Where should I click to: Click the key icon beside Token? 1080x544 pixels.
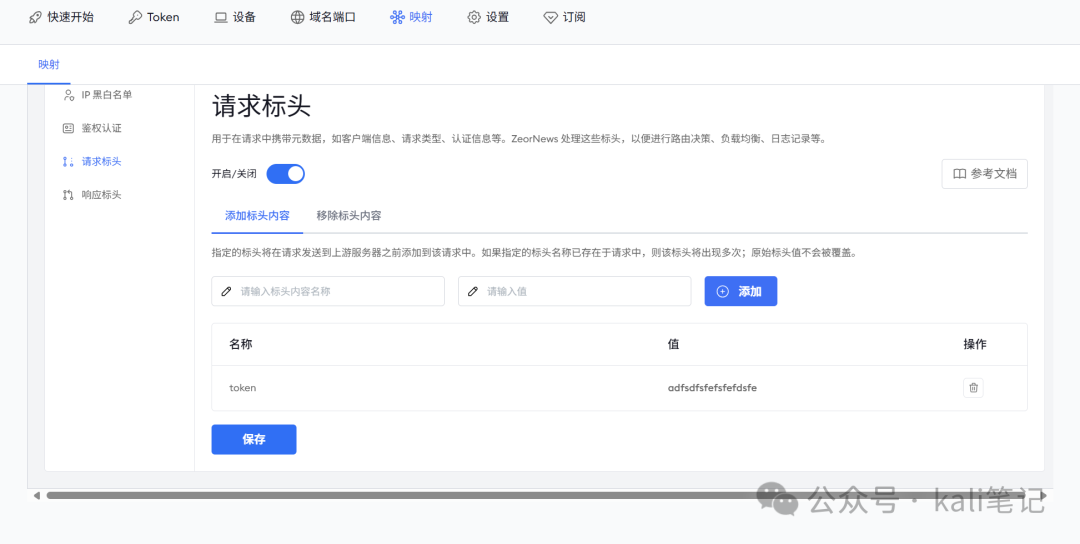click(x=135, y=17)
